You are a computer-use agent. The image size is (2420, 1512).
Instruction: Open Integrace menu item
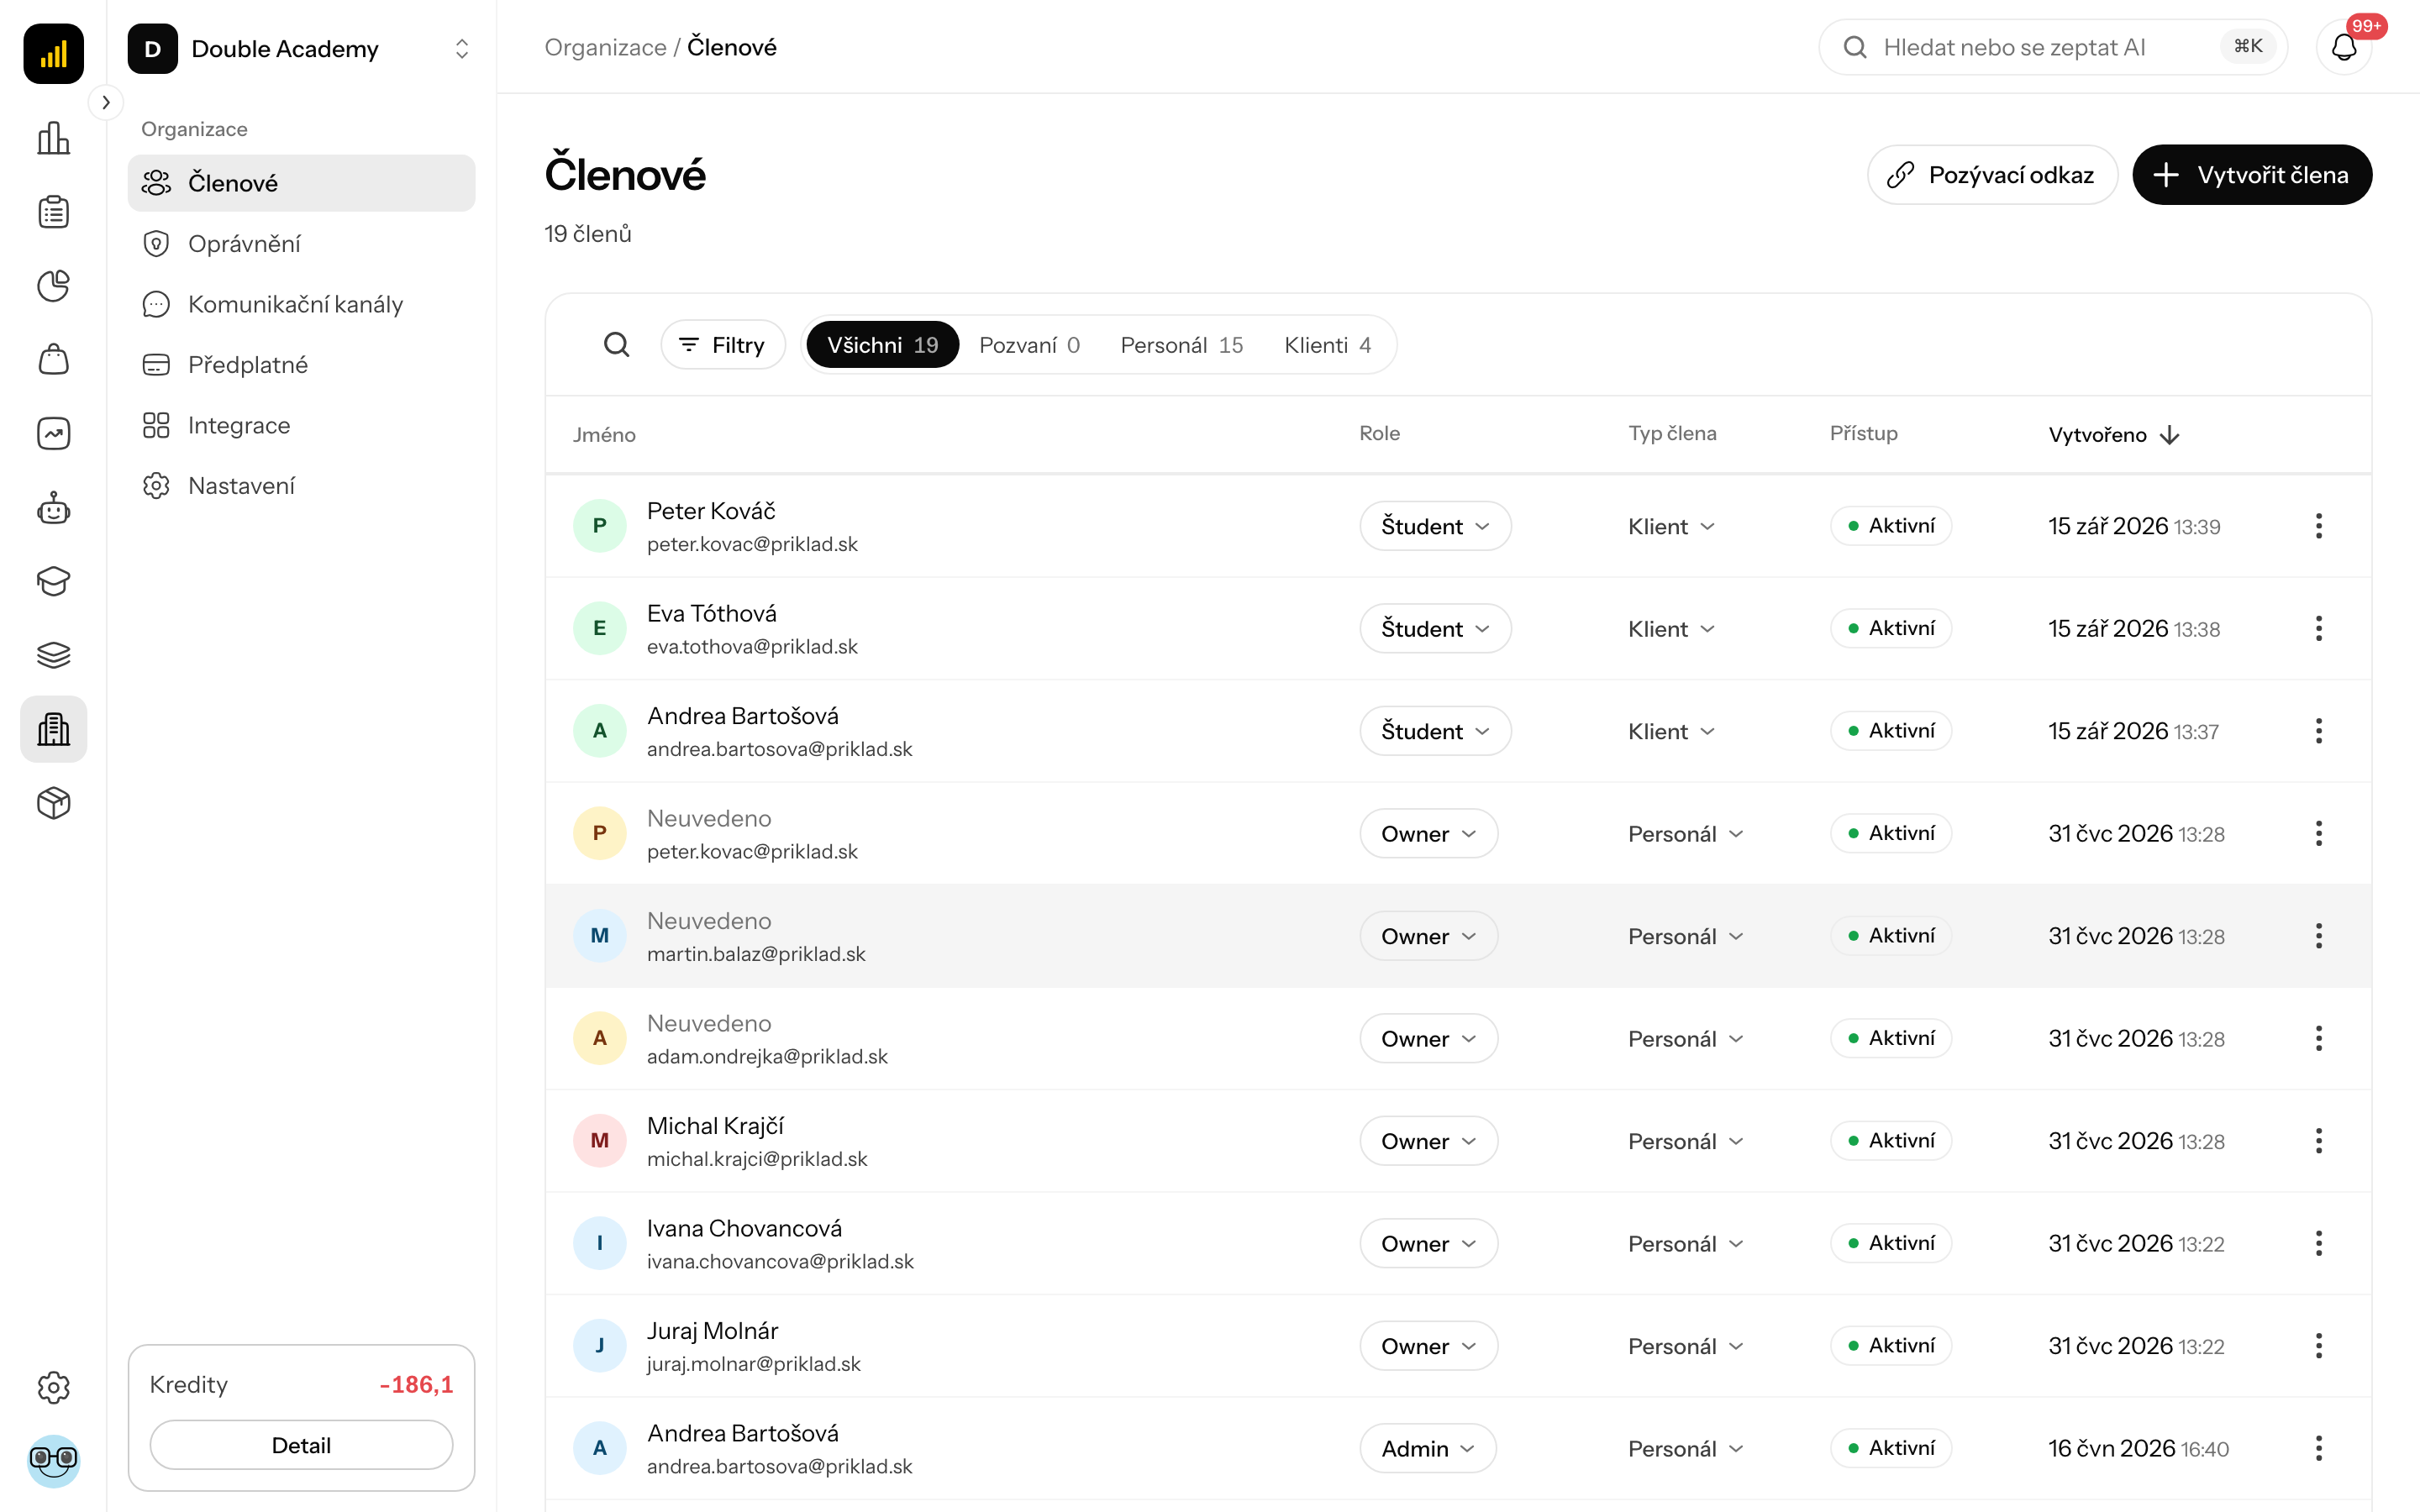coord(301,425)
